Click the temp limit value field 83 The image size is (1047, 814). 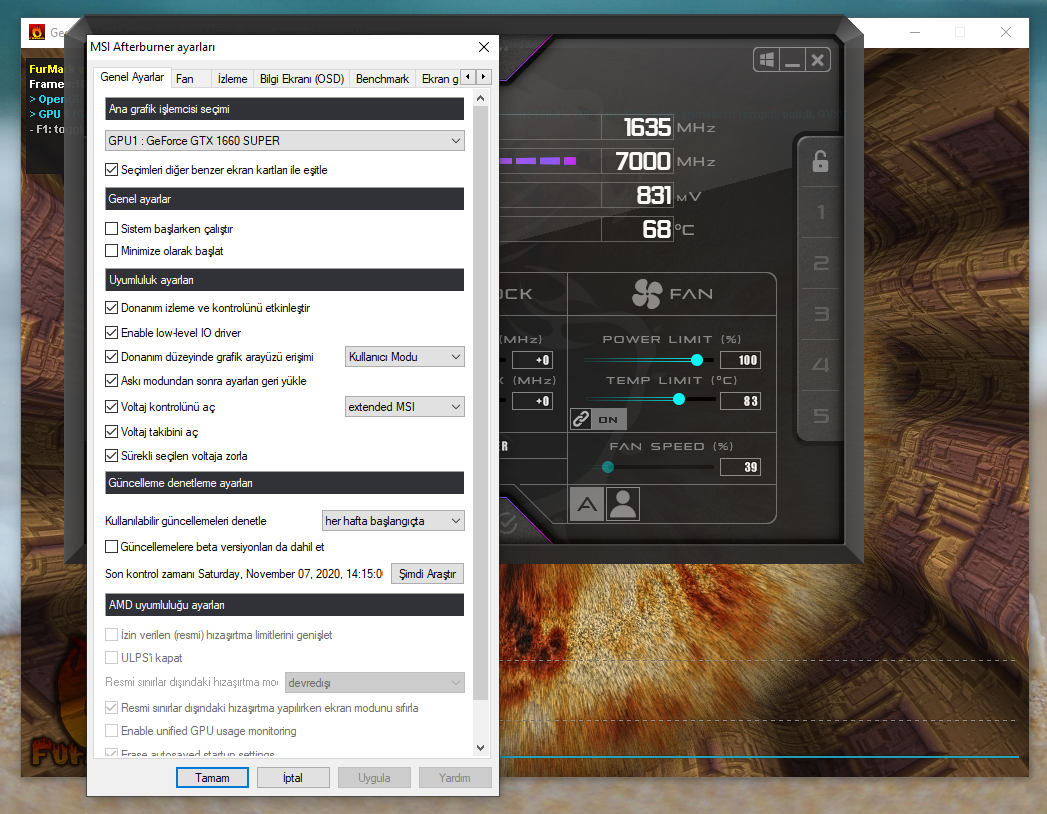(x=741, y=401)
